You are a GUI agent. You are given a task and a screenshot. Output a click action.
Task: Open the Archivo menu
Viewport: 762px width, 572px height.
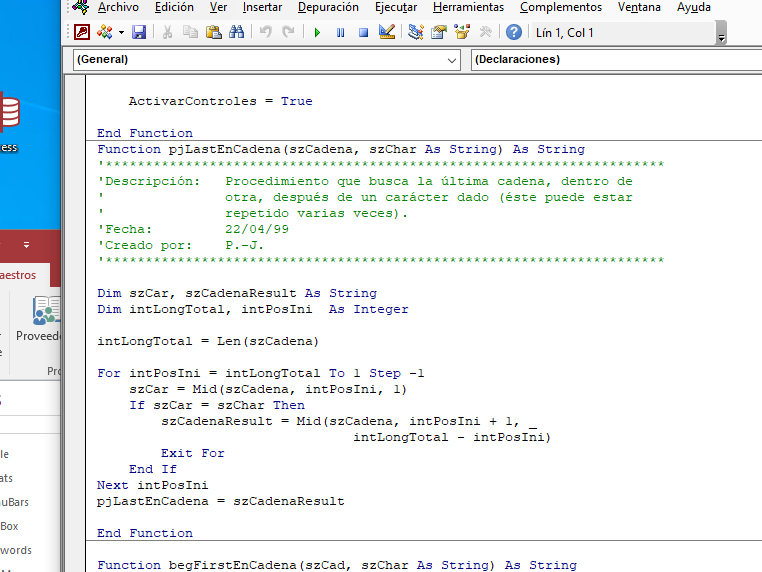[118, 7]
